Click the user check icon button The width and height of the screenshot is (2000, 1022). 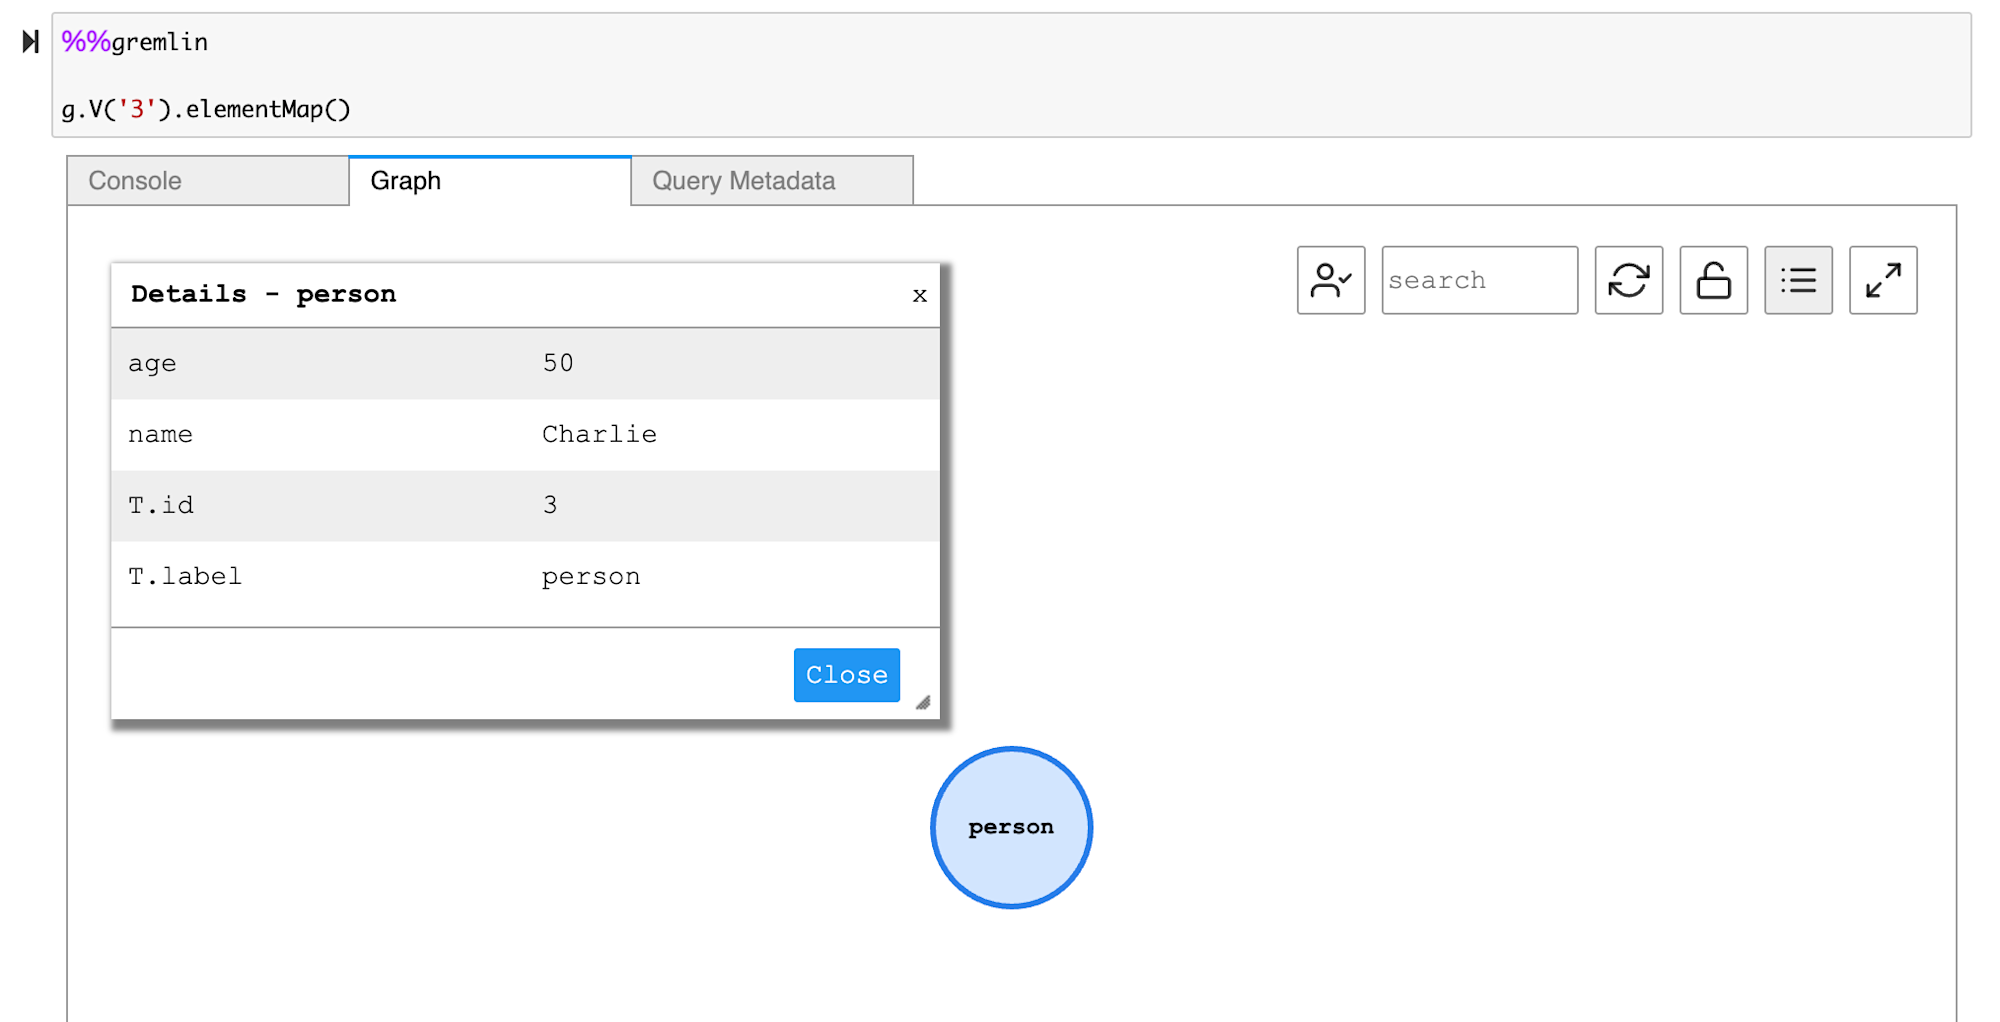coord(1330,280)
